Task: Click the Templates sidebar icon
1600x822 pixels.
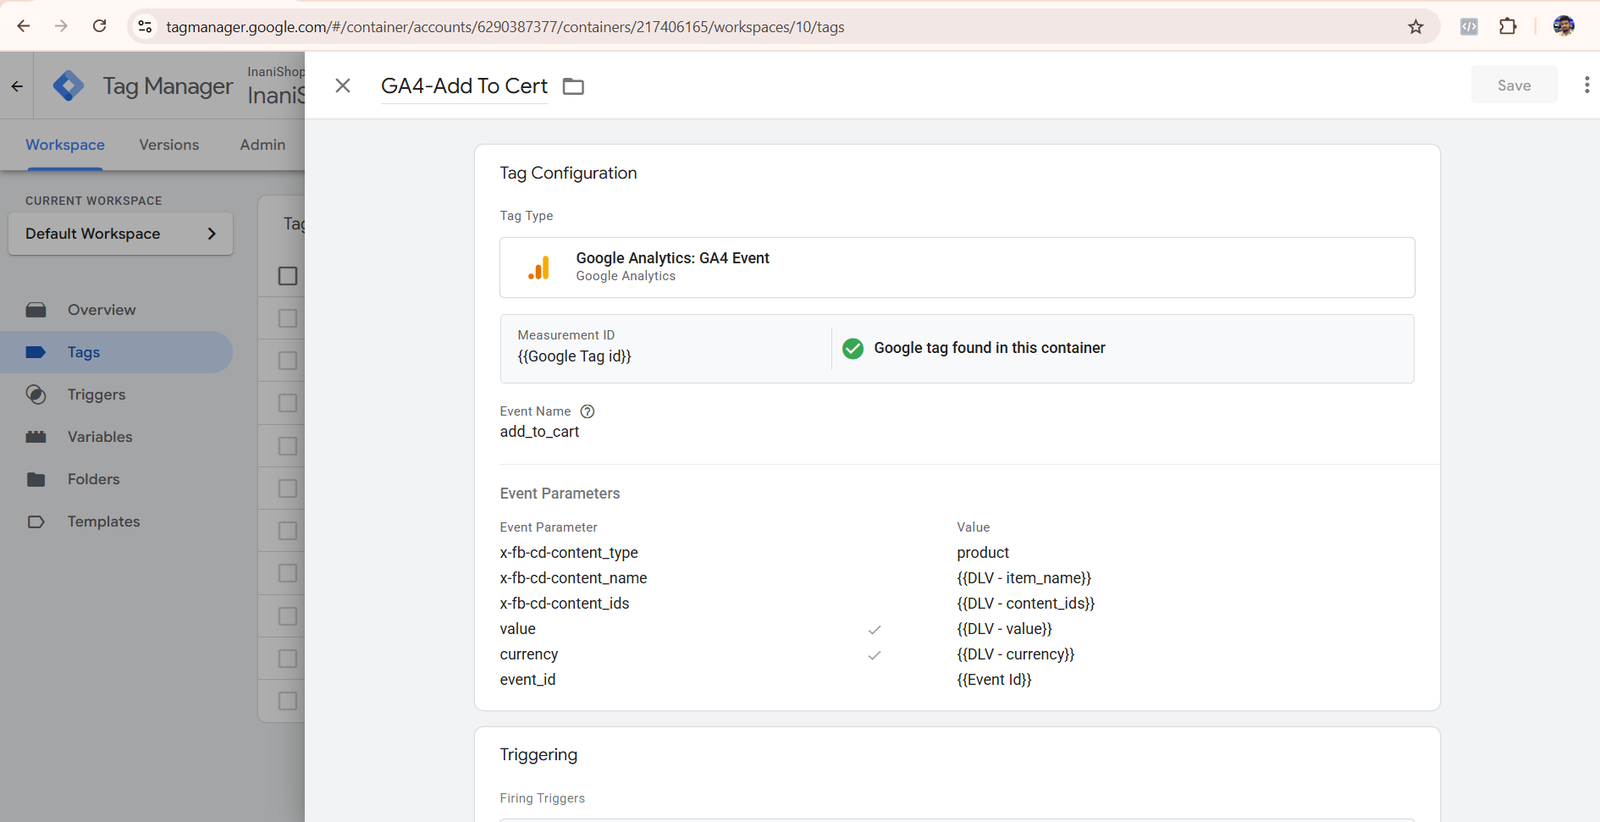Action: click(36, 522)
